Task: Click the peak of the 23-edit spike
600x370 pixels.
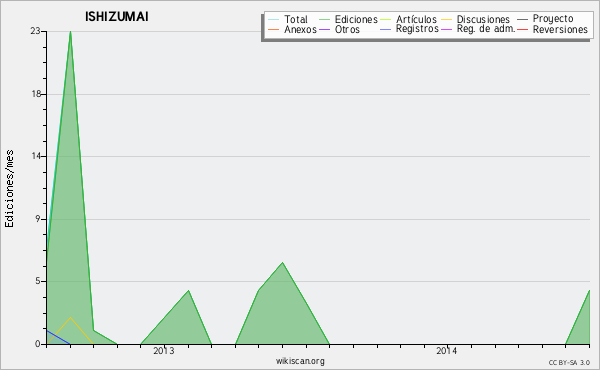Action: (70, 31)
